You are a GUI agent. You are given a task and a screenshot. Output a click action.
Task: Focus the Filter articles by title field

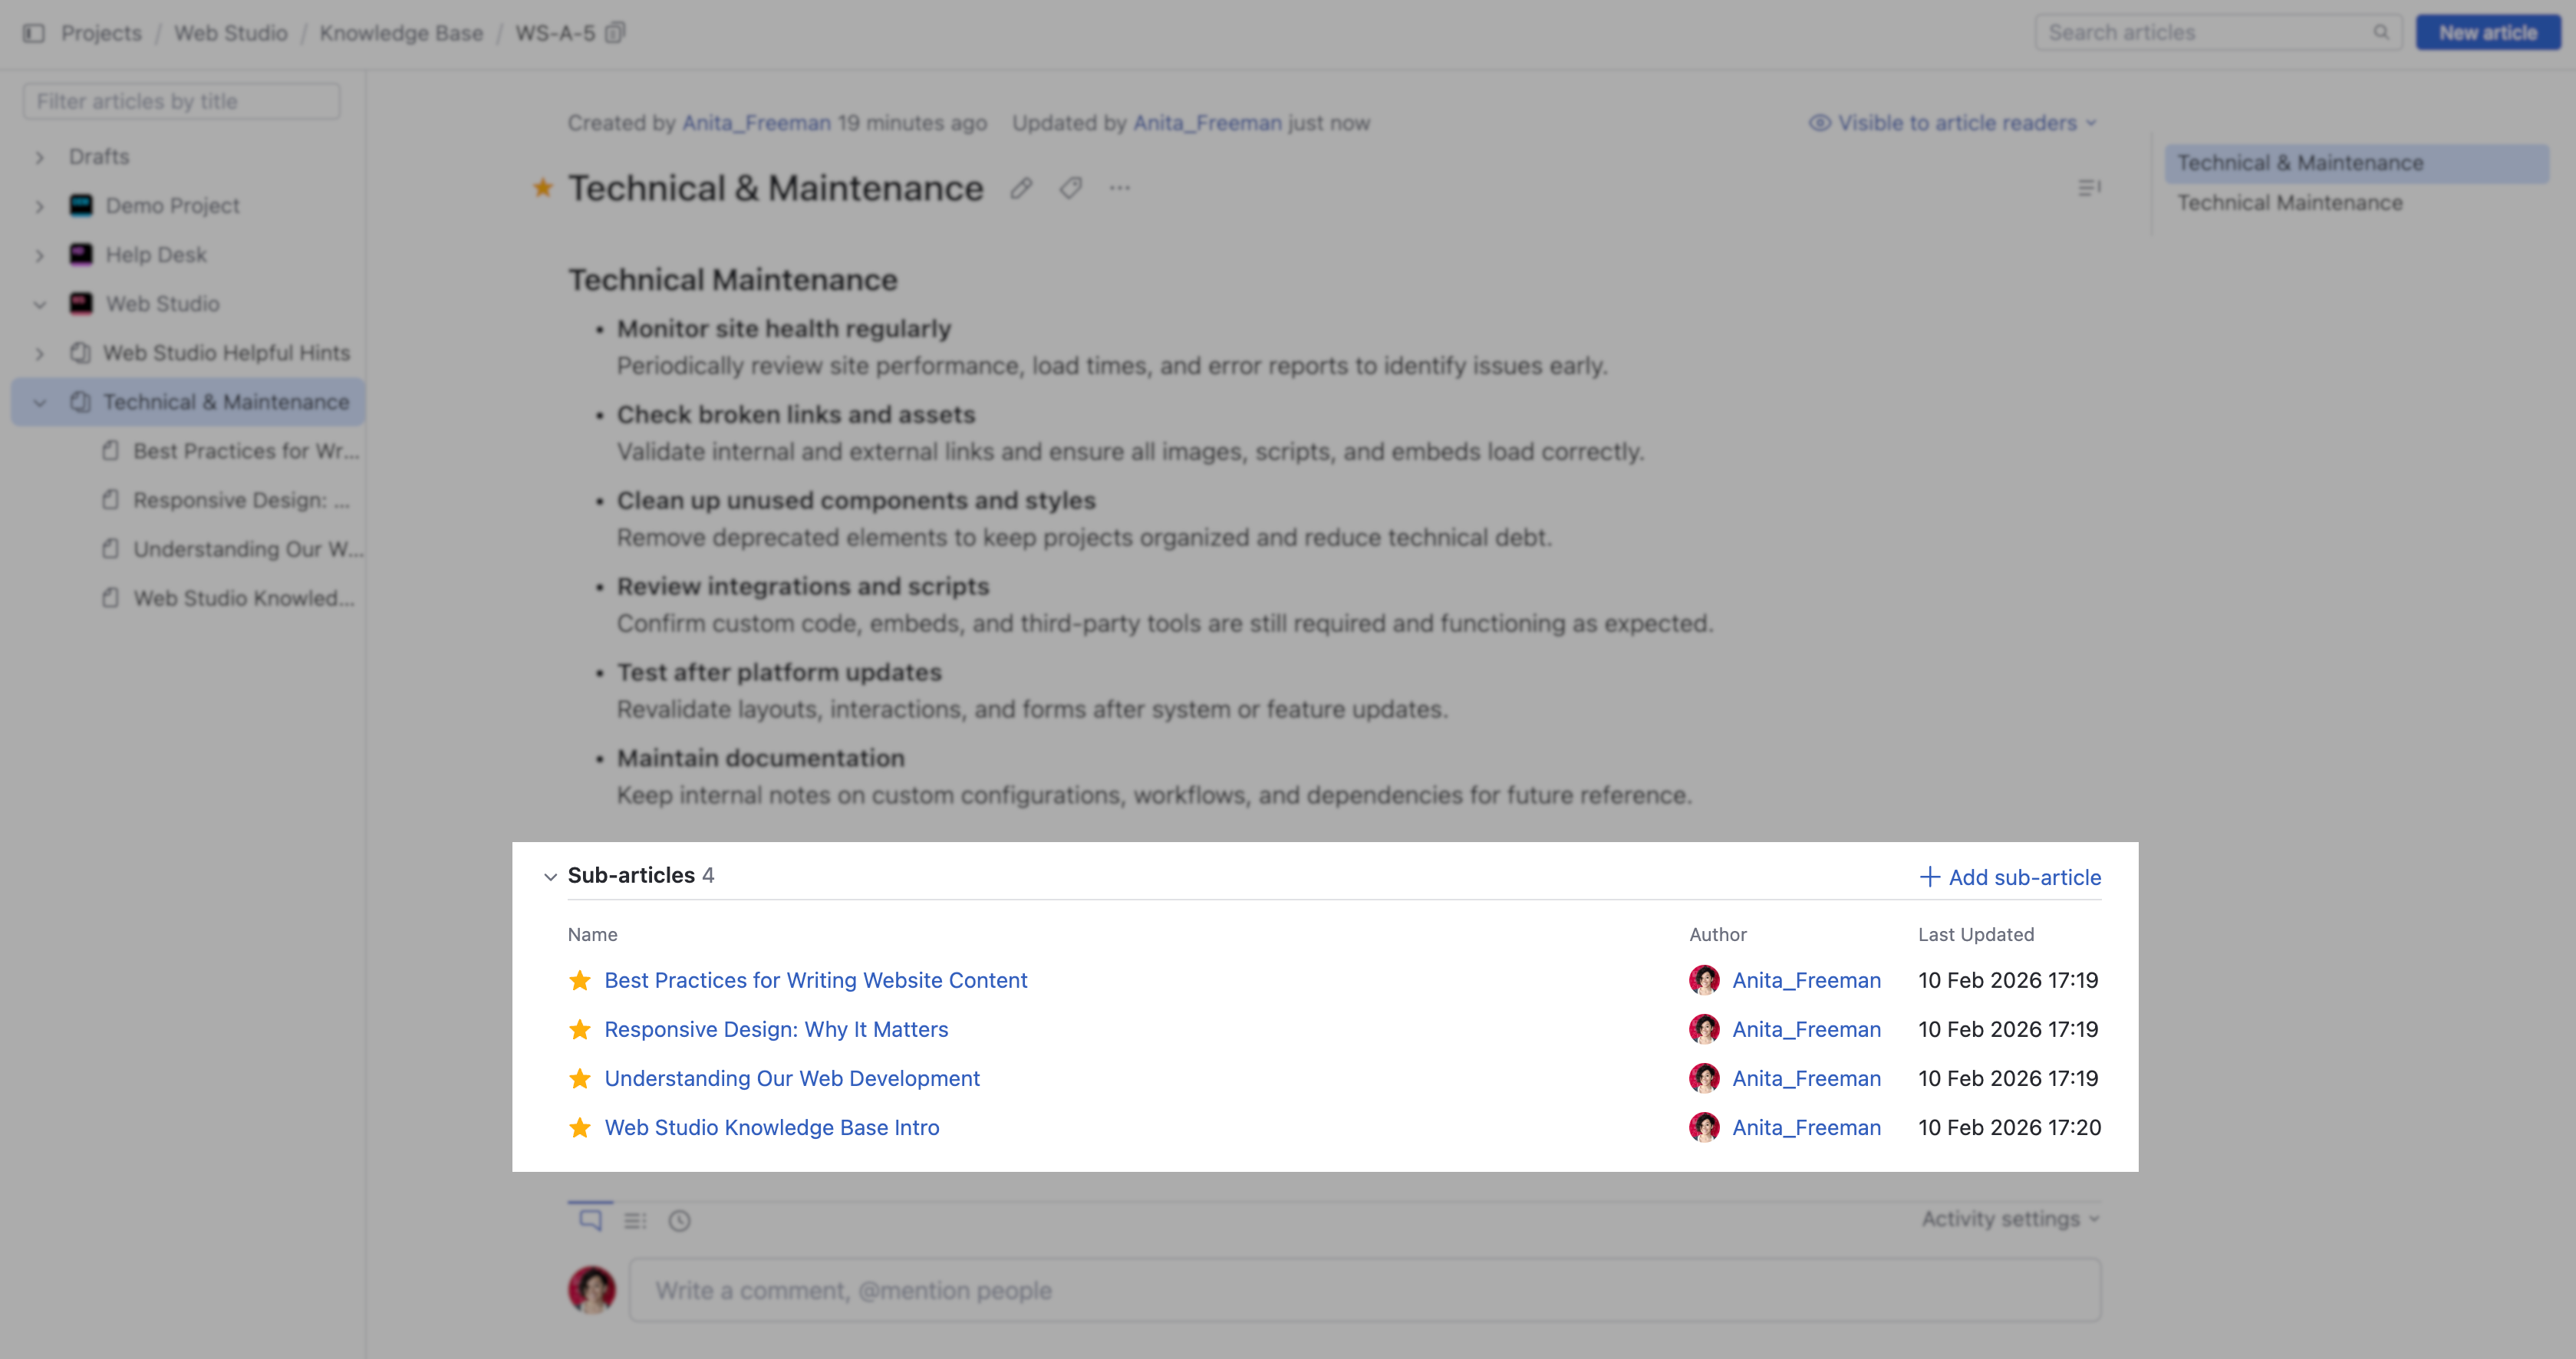(182, 101)
